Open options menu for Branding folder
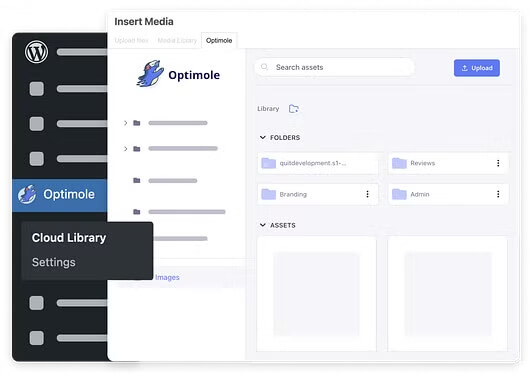Viewport: 532px width, 377px height. pos(367,194)
